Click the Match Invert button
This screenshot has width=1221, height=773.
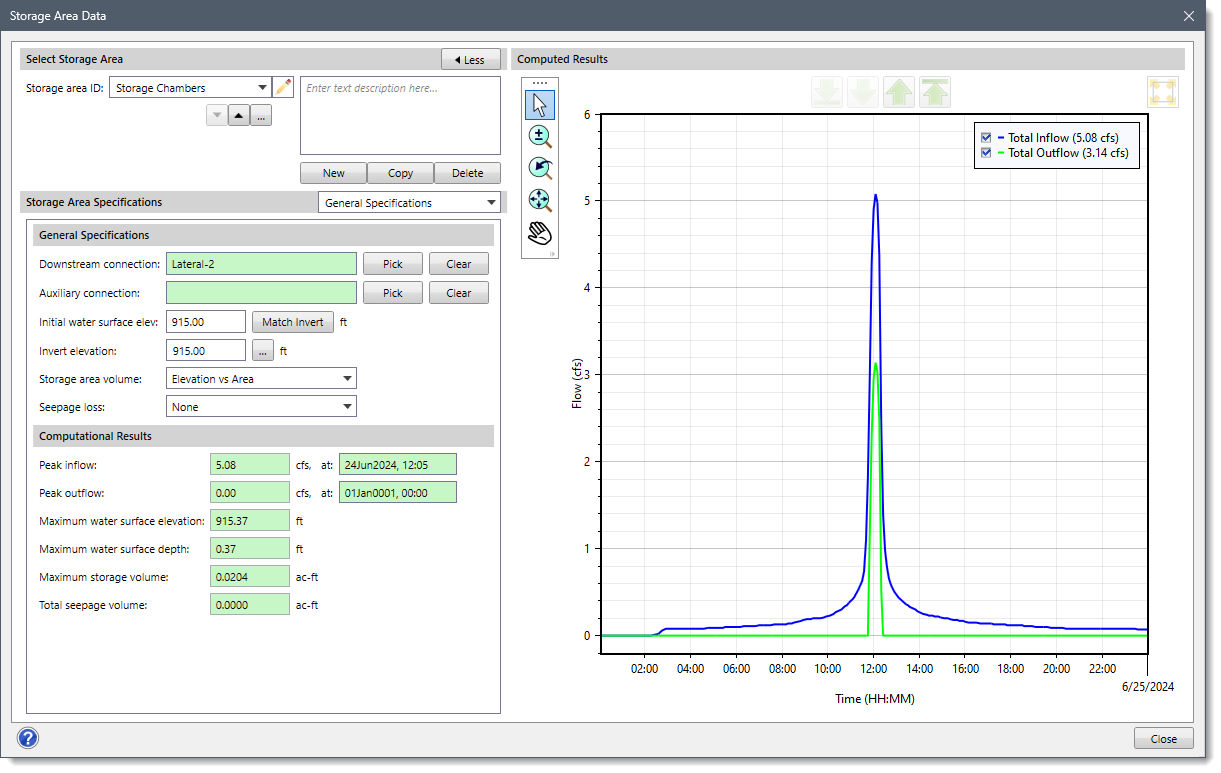coord(292,322)
